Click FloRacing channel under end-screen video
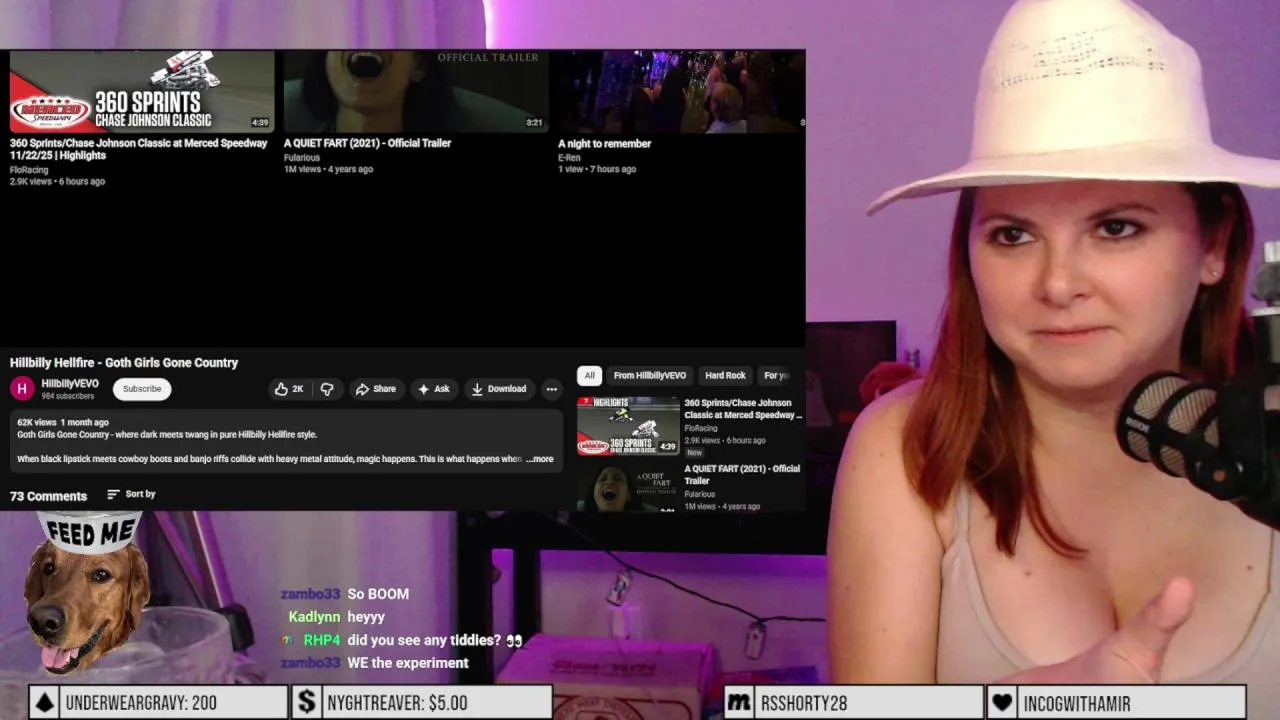 tap(29, 170)
